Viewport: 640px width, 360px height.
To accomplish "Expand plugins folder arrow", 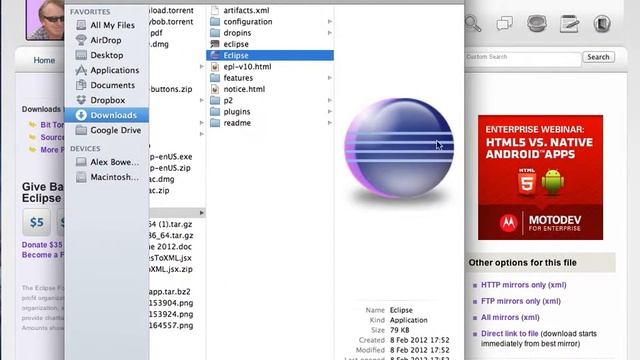I will [329, 111].
